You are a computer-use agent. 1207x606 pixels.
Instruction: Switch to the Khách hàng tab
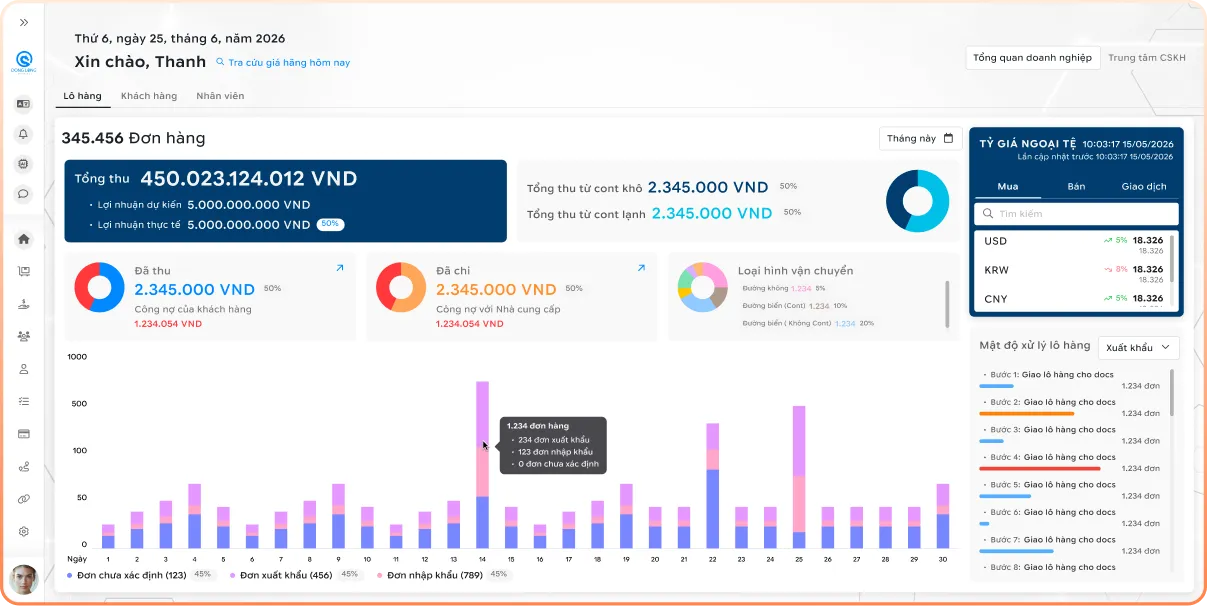point(149,96)
